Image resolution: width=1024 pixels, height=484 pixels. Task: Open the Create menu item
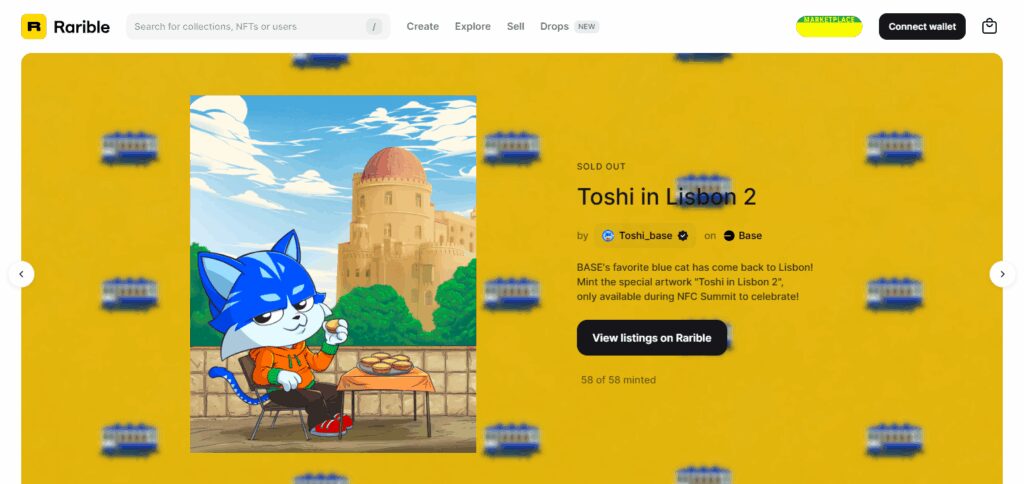point(423,27)
